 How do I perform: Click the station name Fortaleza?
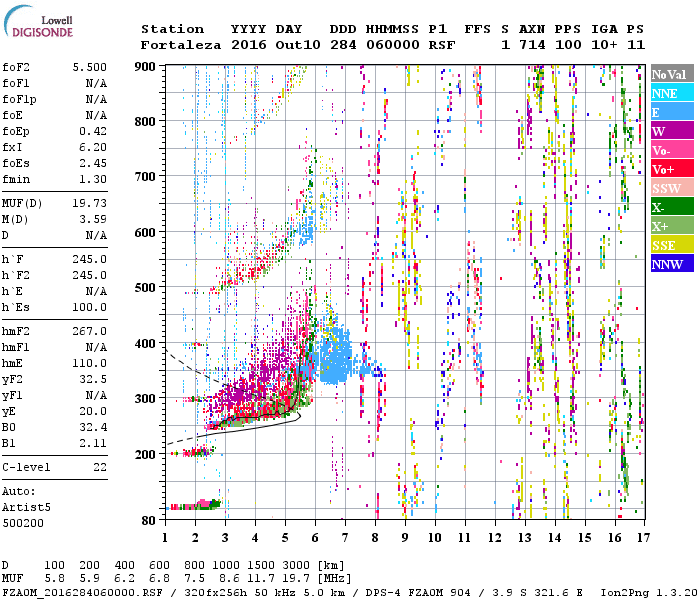tap(181, 45)
